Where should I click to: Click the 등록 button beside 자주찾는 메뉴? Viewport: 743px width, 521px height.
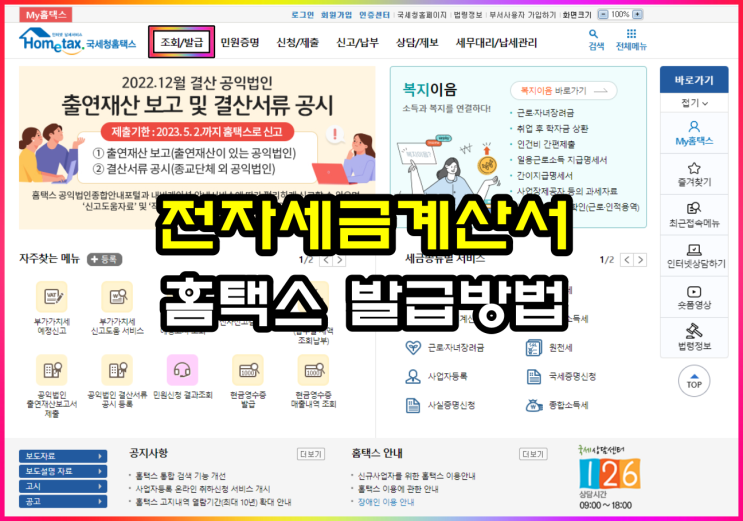coord(104,259)
